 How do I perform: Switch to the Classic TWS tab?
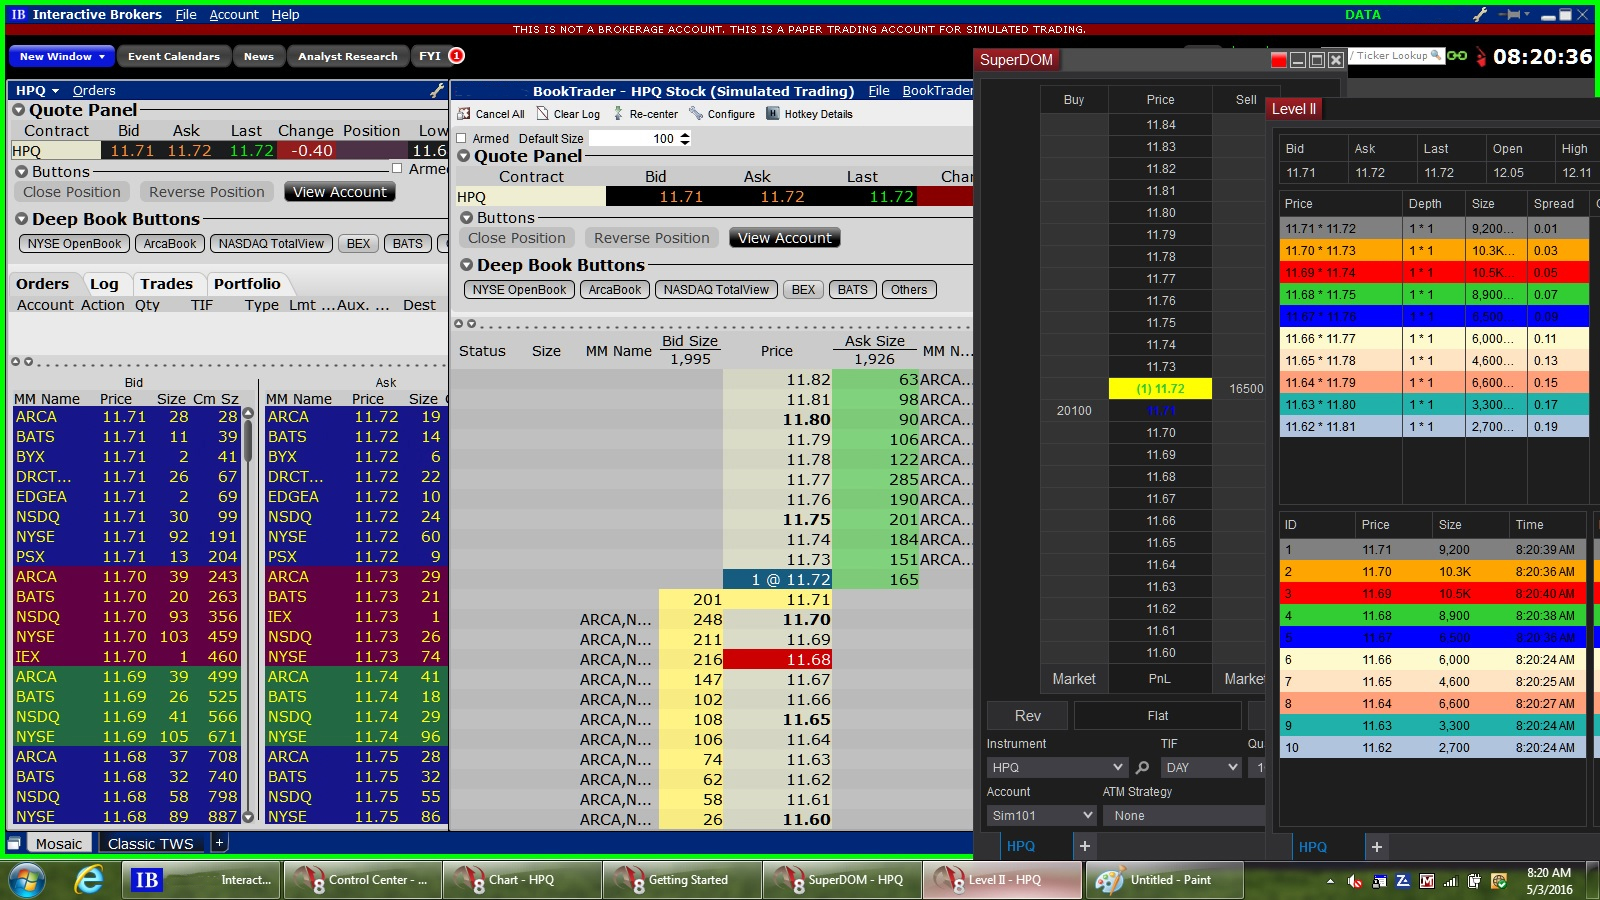coord(151,843)
